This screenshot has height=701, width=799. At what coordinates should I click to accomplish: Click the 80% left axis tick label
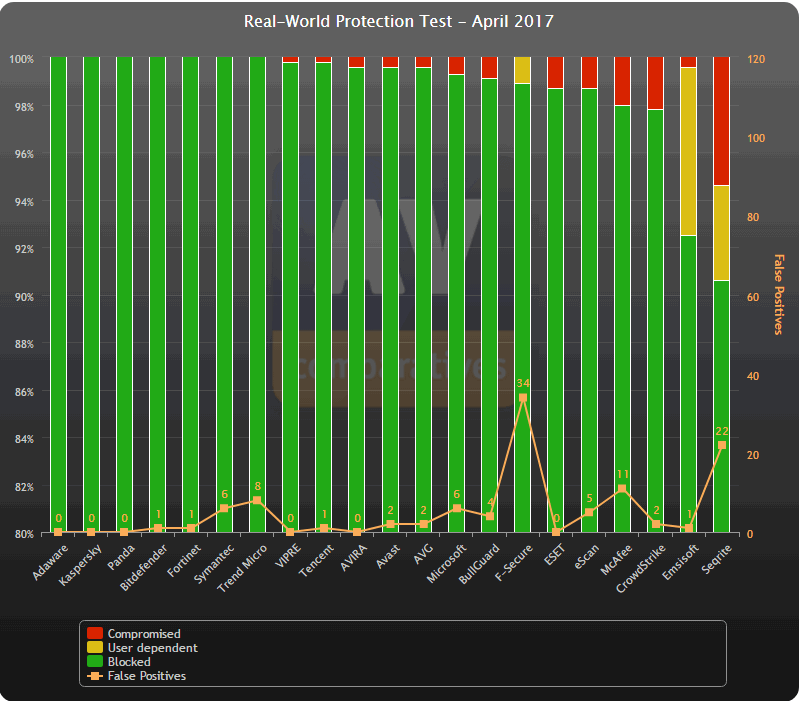[24, 534]
